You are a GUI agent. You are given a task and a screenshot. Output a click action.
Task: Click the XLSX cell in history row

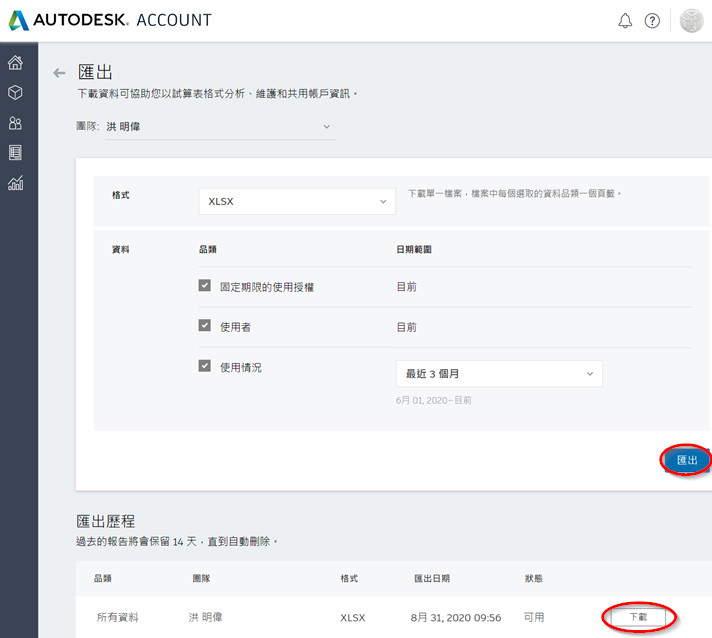point(353,618)
